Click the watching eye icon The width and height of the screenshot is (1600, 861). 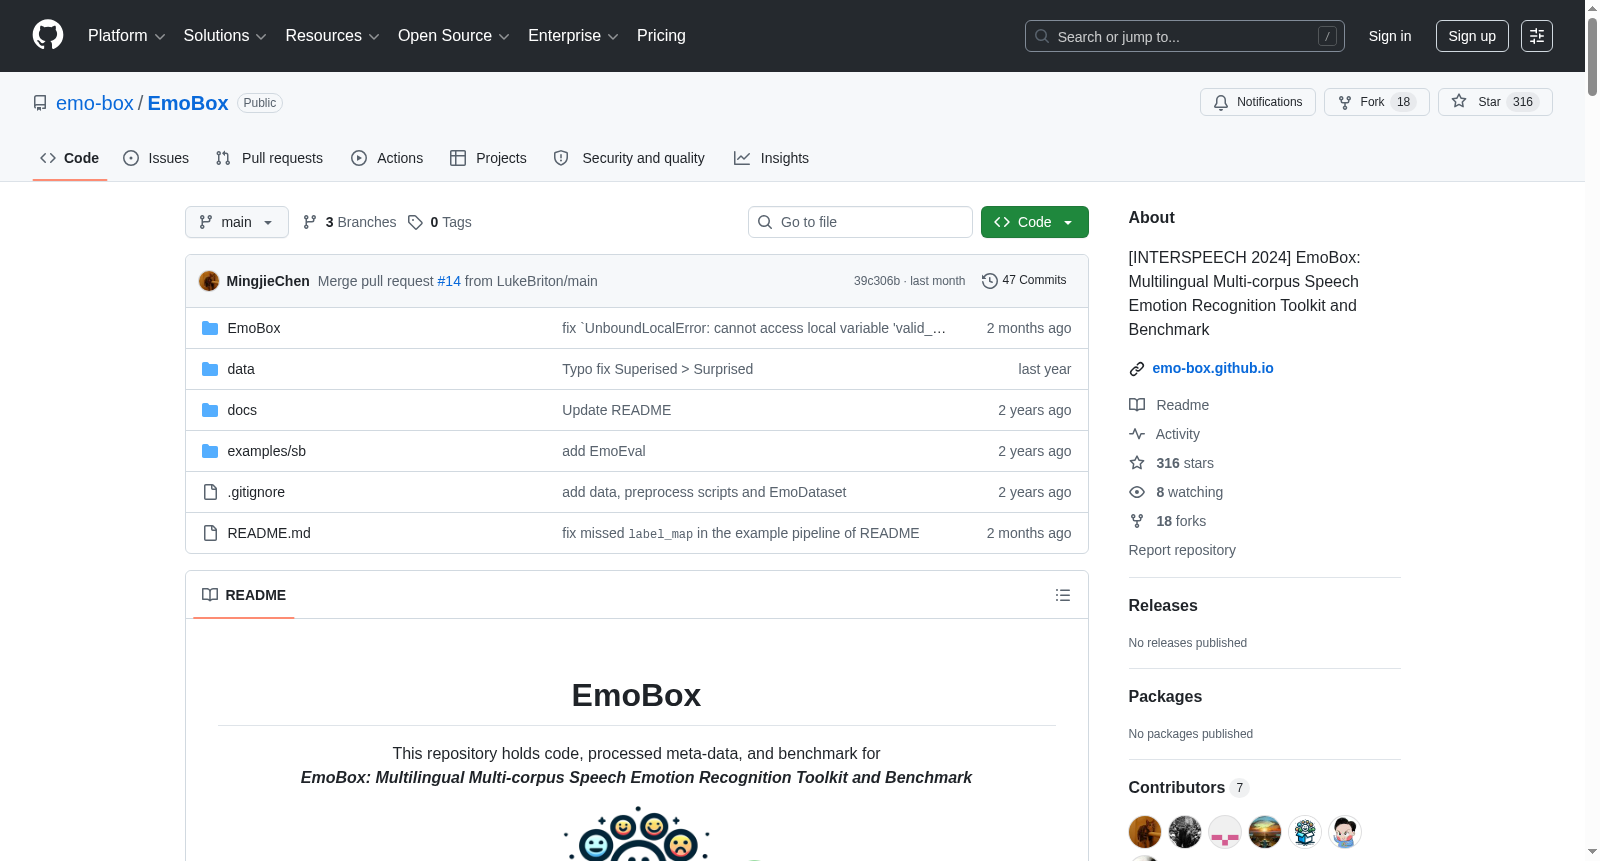click(x=1137, y=492)
